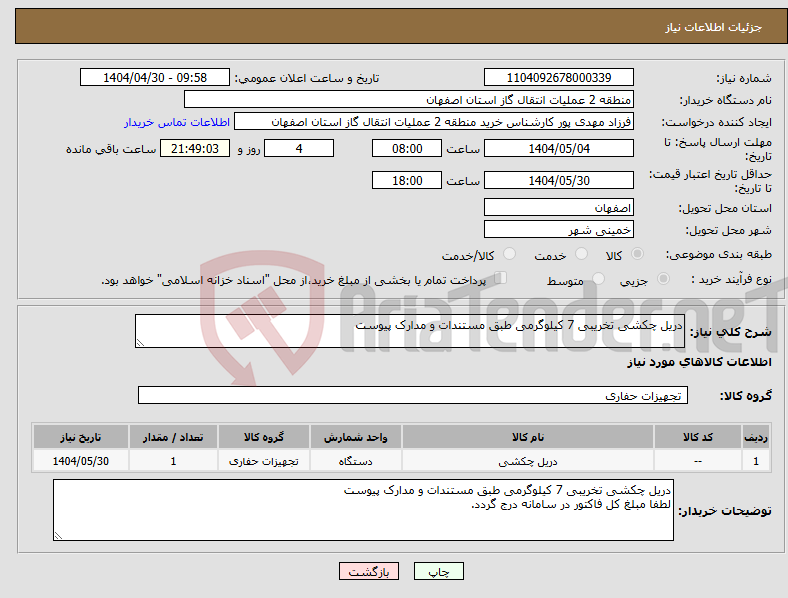788x598 pixels.
Task: Click the نوع فرآیند خرید label
Action: (731, 279)
